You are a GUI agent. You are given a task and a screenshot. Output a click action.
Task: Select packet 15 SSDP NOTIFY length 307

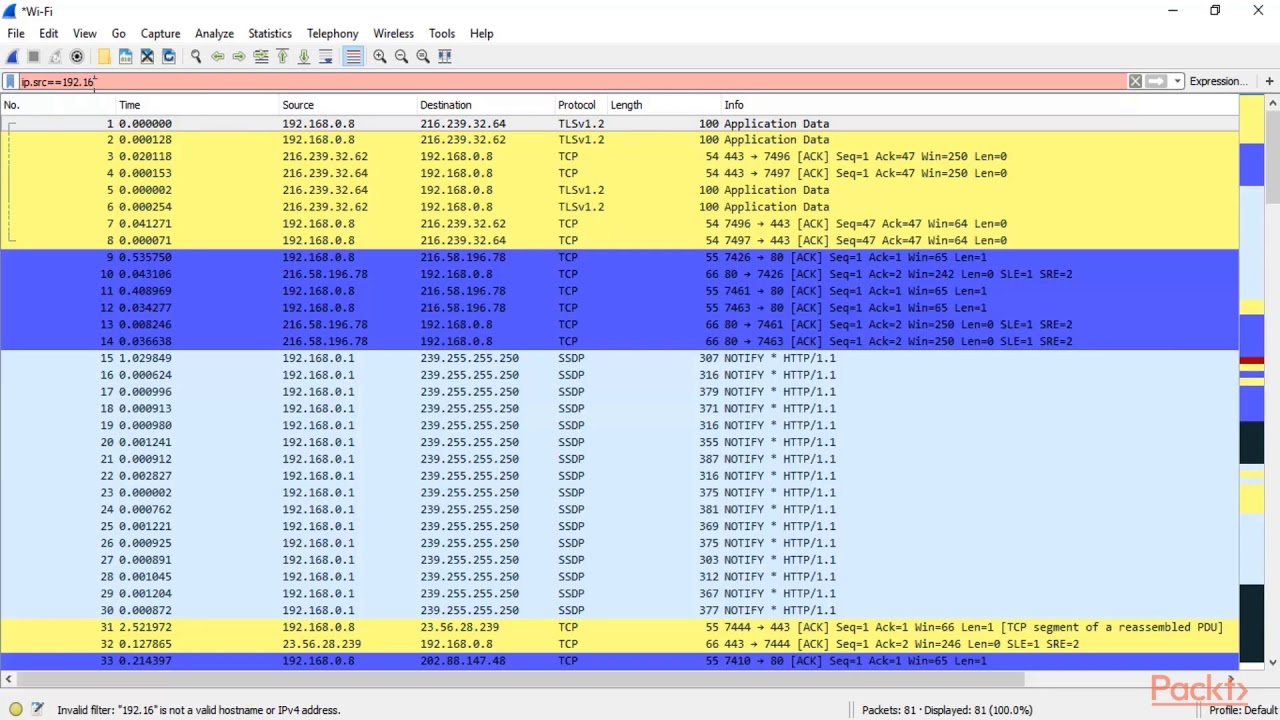tap(619, 358)
